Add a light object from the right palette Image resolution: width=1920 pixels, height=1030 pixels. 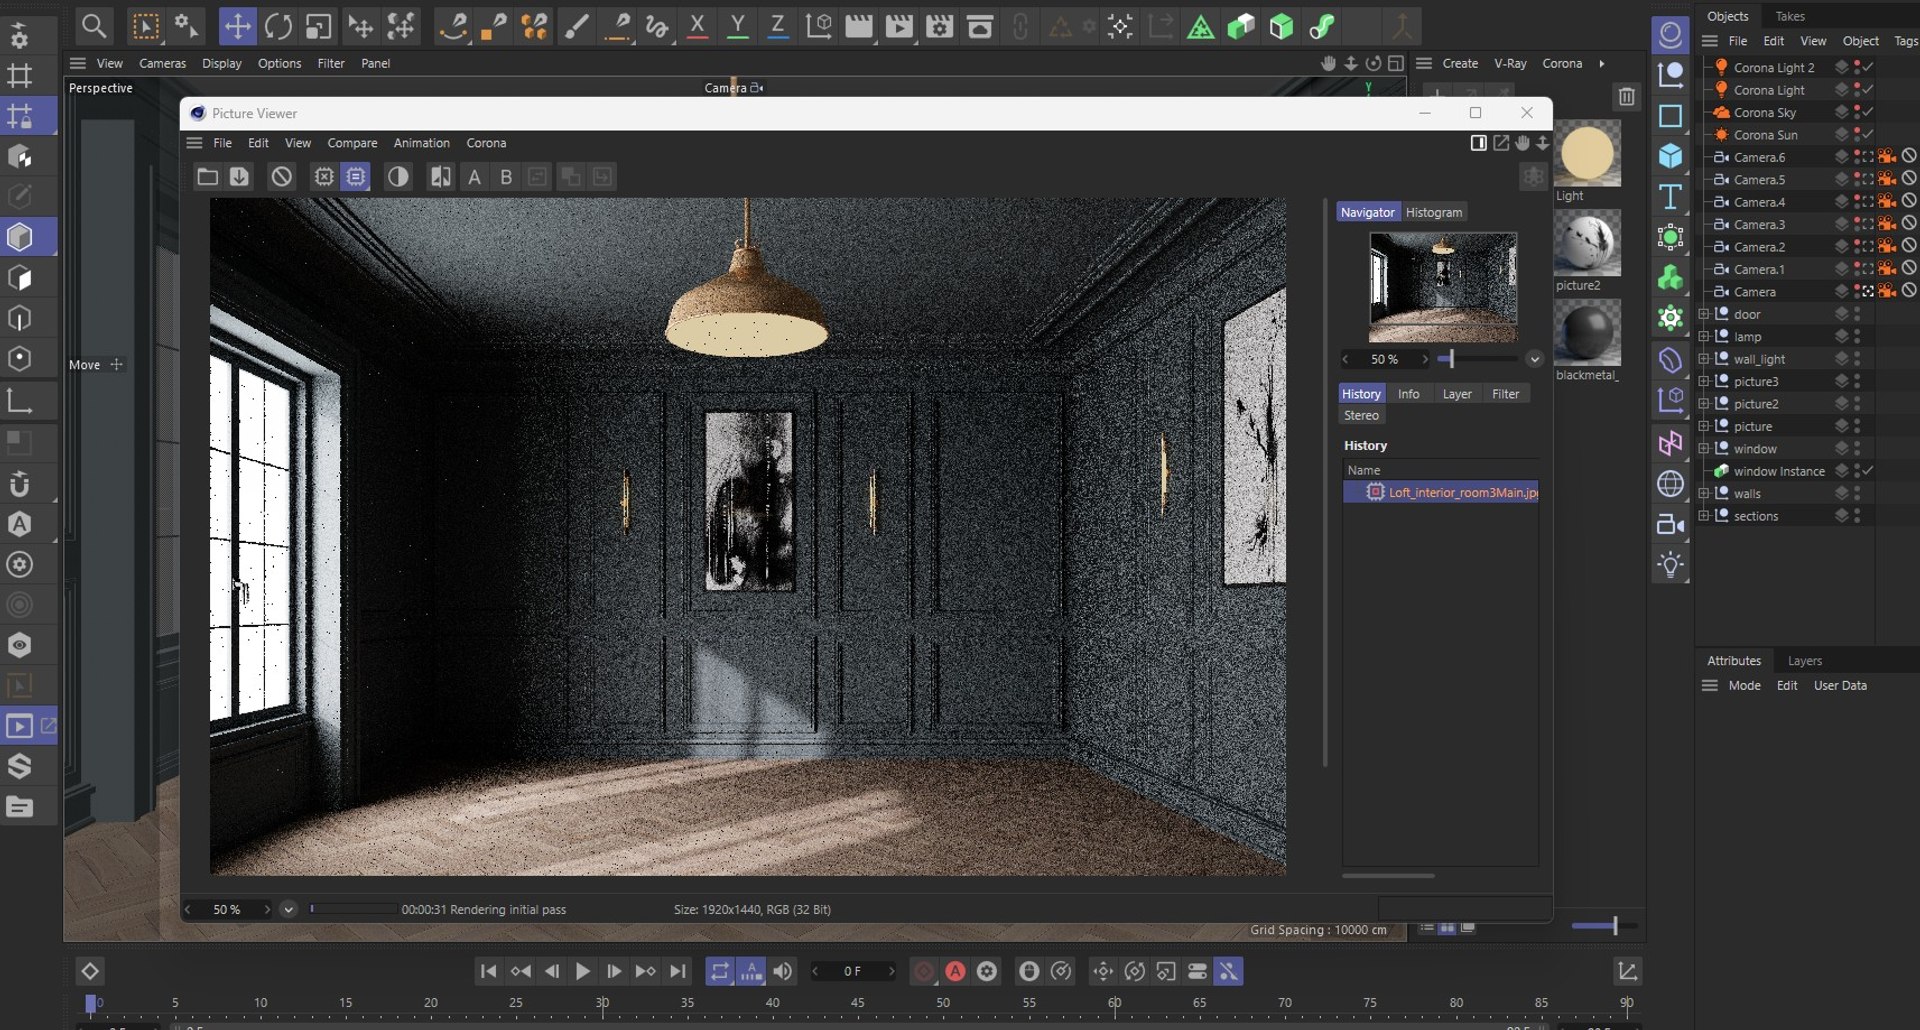click(1670, 564)
